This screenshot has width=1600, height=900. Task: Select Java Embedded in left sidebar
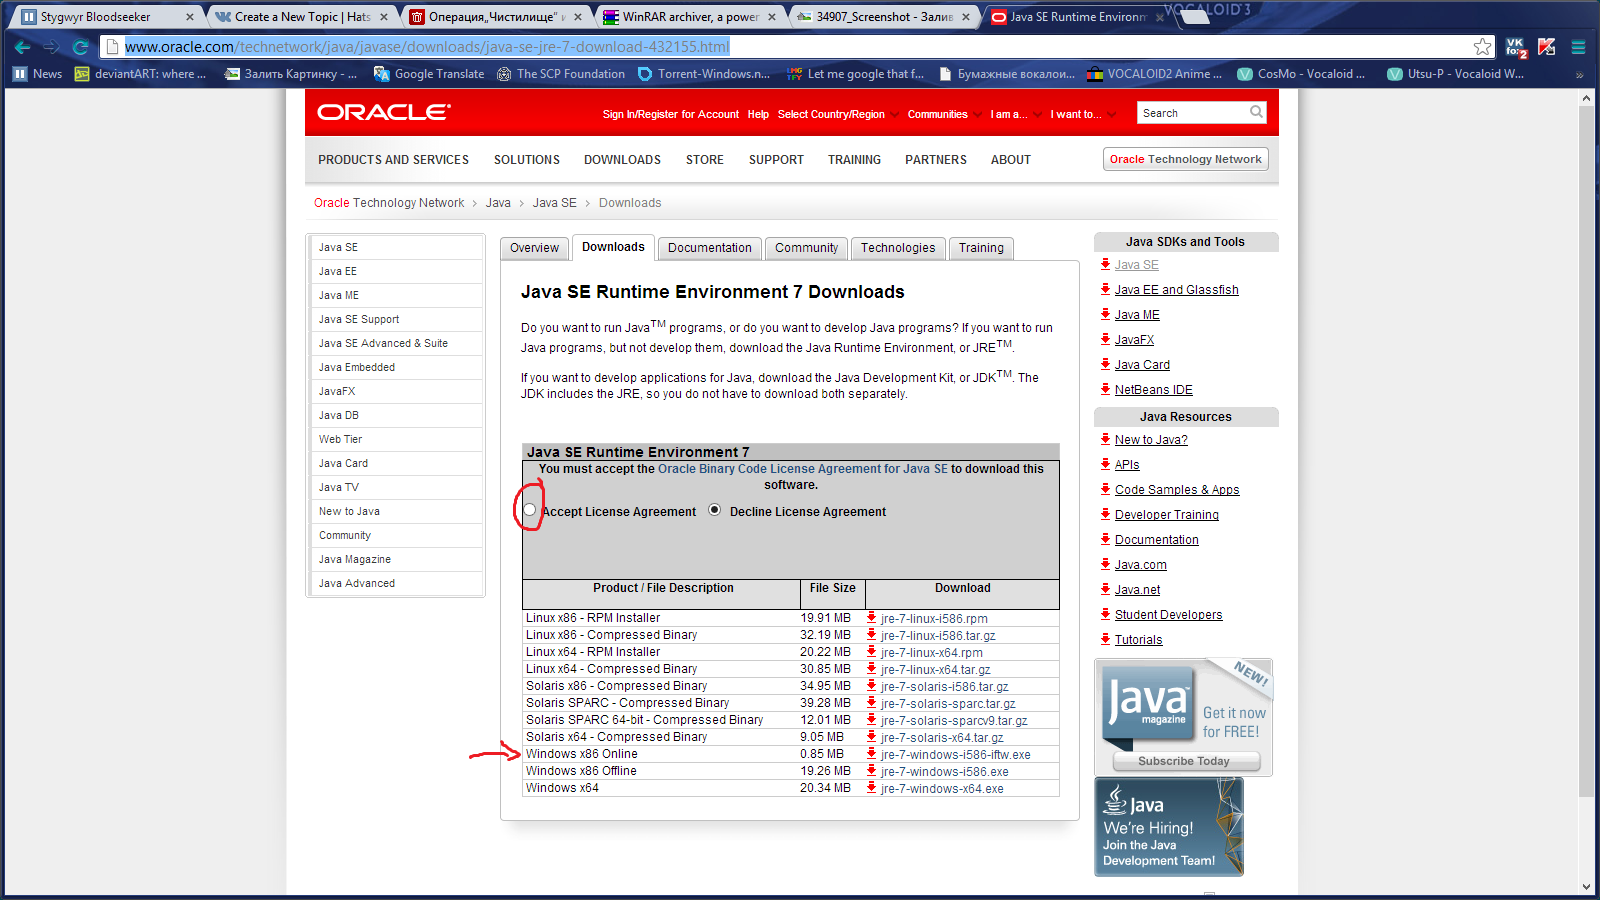point(397,367)
